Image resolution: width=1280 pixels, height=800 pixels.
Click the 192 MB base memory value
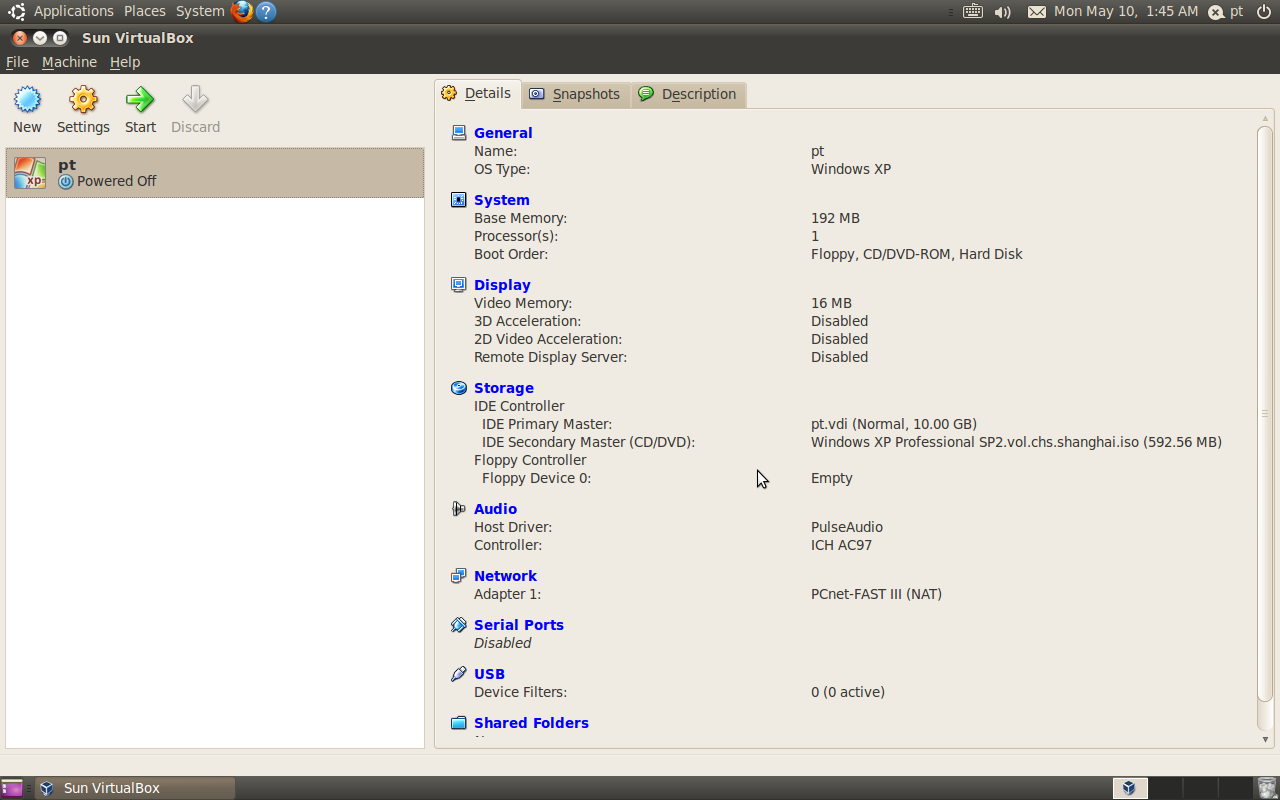pyautogui.click(x=835, y=218)
